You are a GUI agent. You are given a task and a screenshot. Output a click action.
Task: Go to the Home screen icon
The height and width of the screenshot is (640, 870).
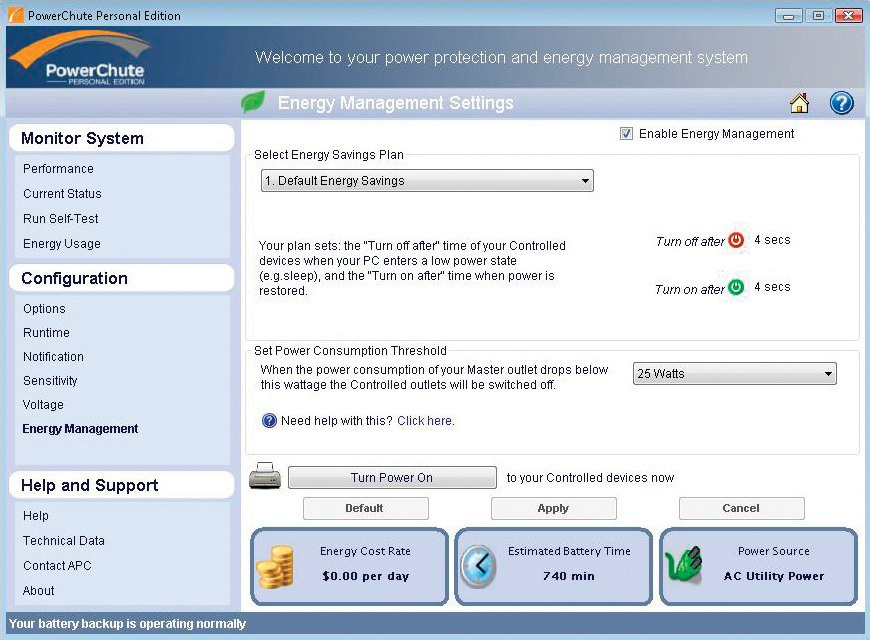[x=799, y=103]
